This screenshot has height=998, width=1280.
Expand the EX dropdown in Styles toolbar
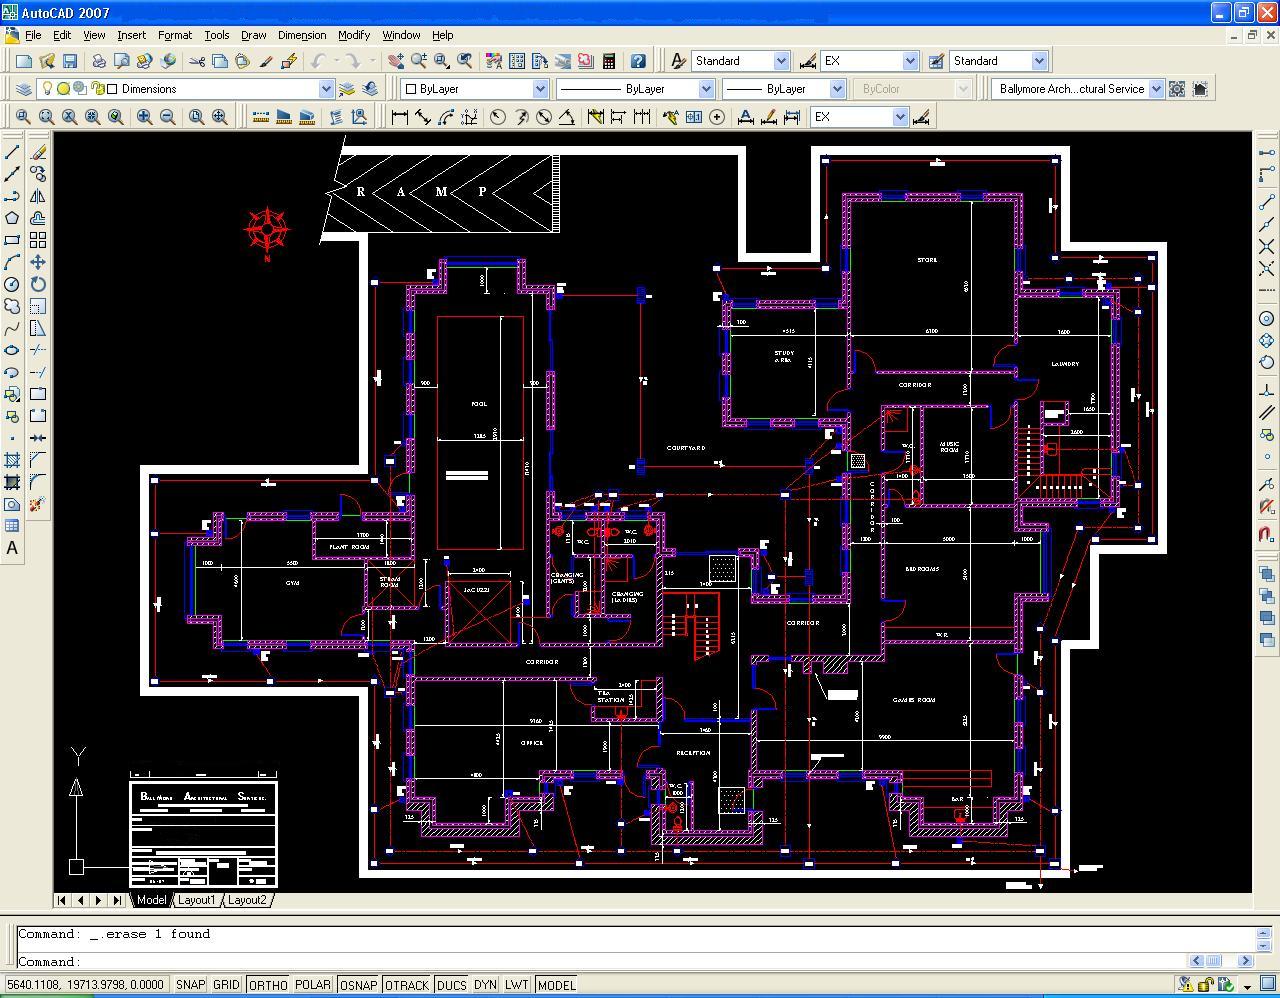[910, 61]
